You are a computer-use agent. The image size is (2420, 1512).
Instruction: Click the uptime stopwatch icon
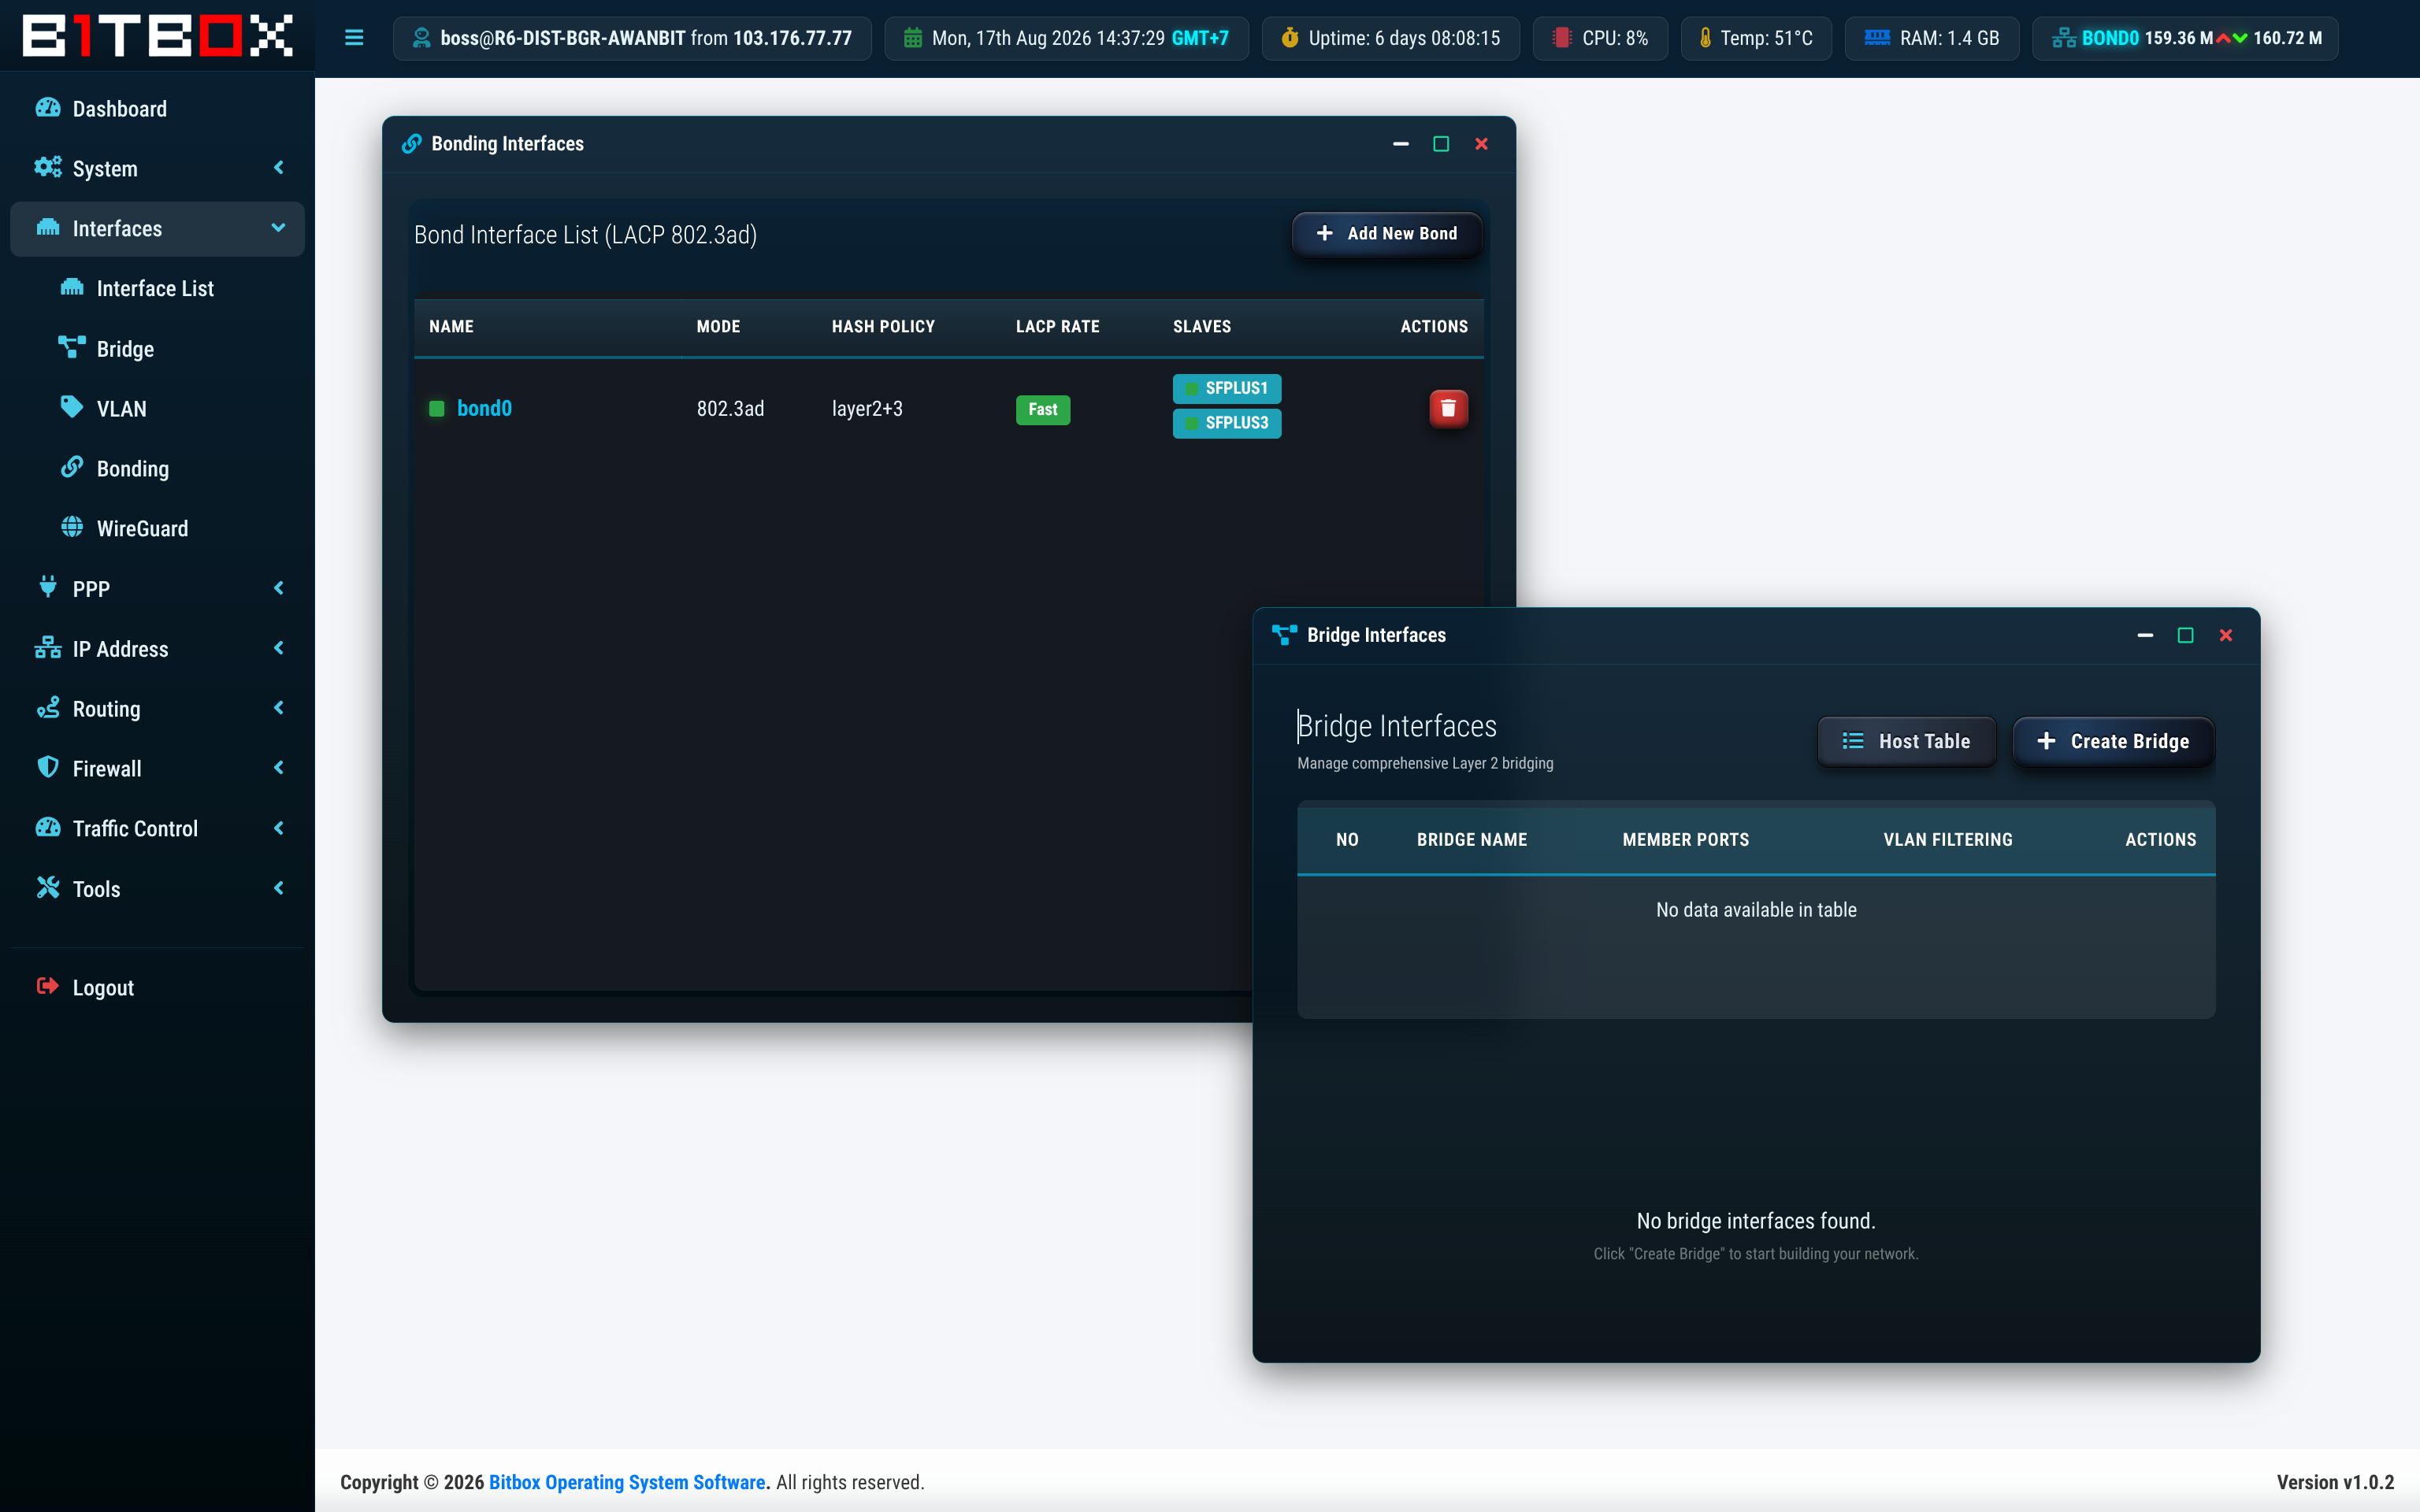[x=1290, y=38]
